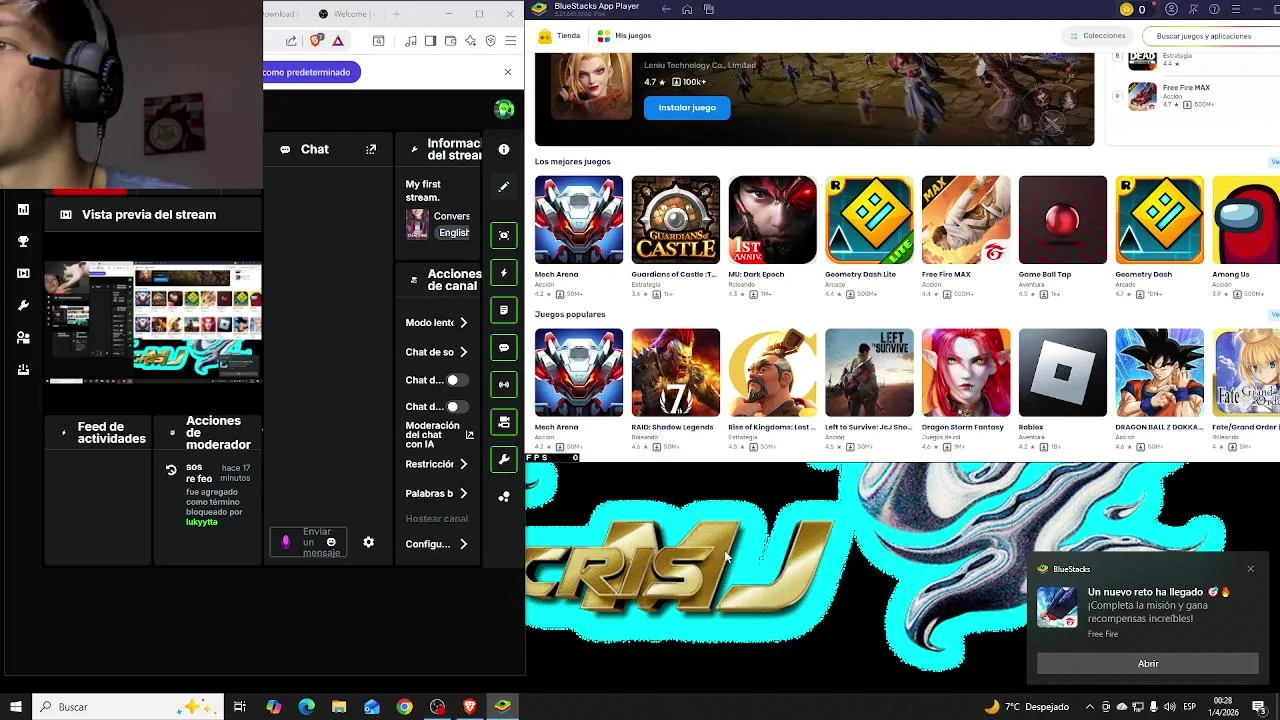Image resolution: width=1280 pixels, height=720 pixels.
Task: Click the 'Instalar juego' button
Action: 687,107
